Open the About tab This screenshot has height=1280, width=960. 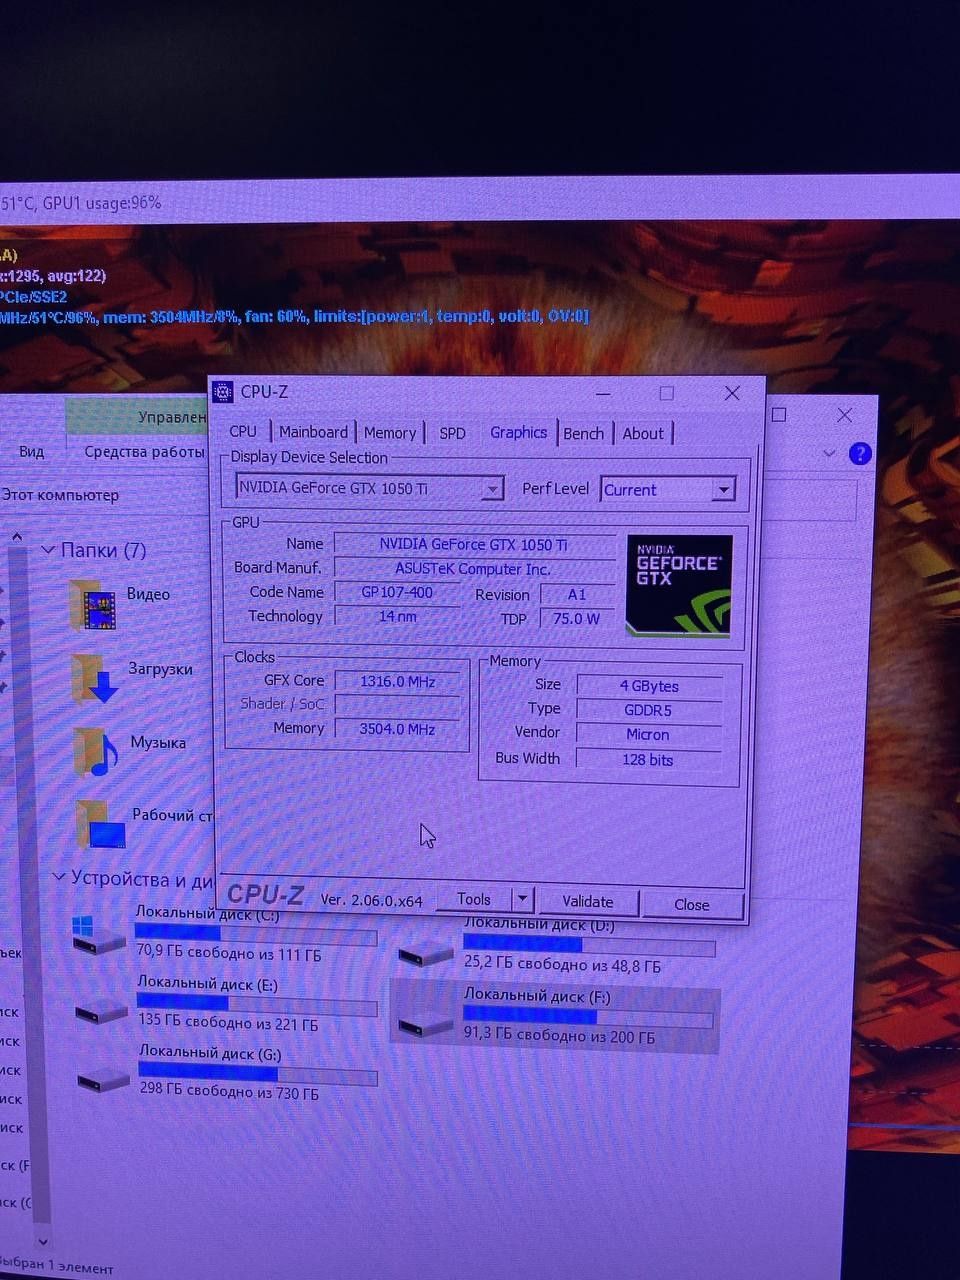click(x=643, y=433)
